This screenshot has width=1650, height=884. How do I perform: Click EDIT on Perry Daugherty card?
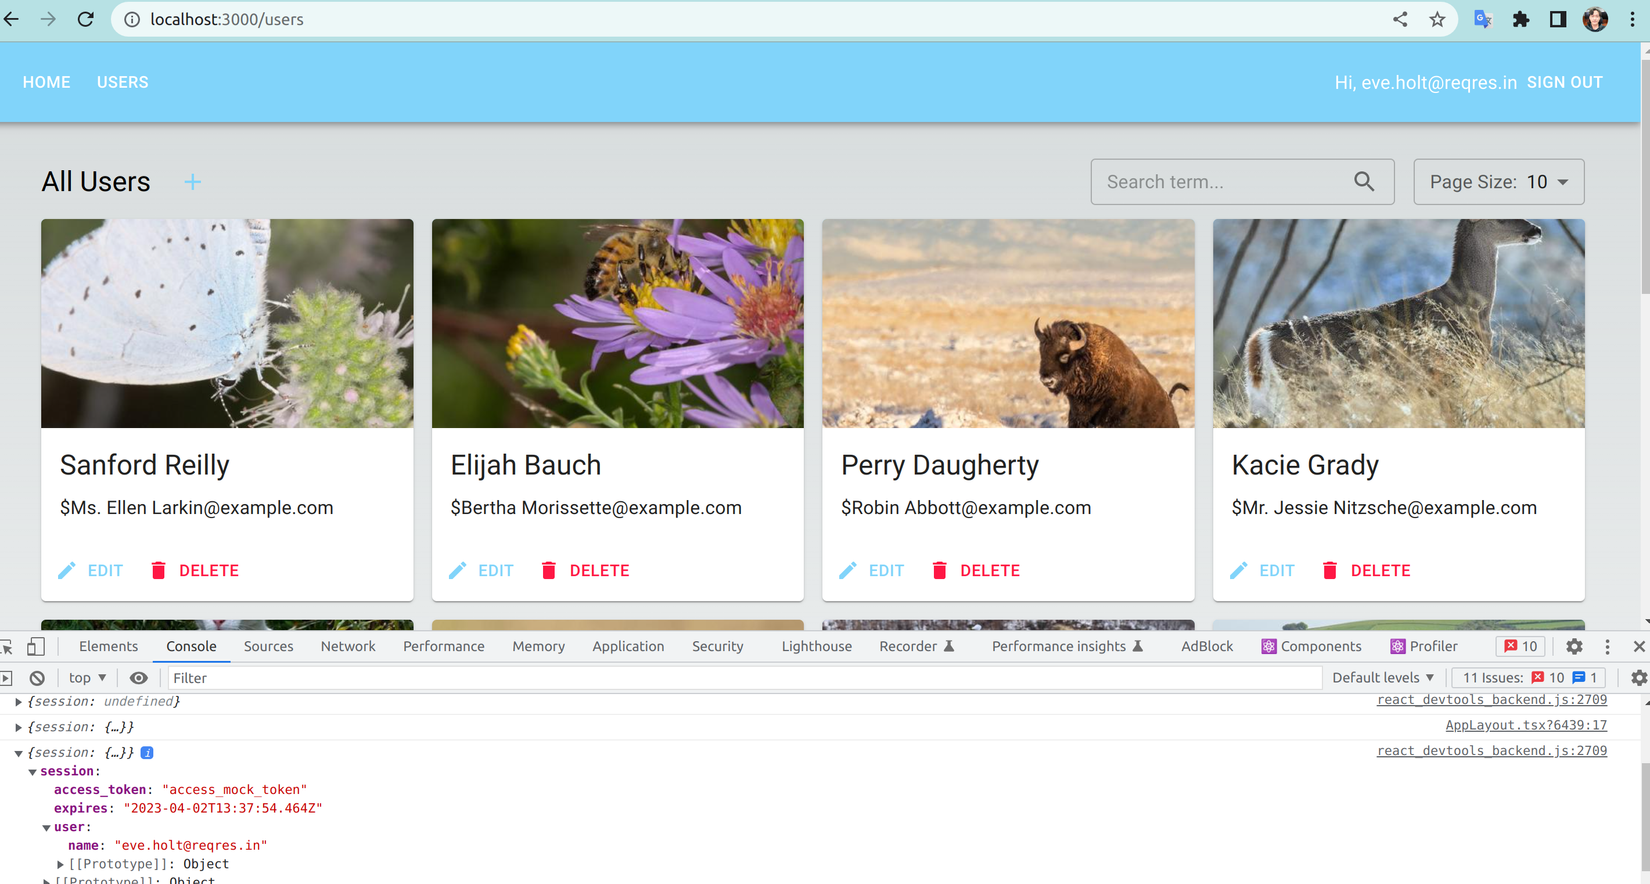(x=872, y=570)
